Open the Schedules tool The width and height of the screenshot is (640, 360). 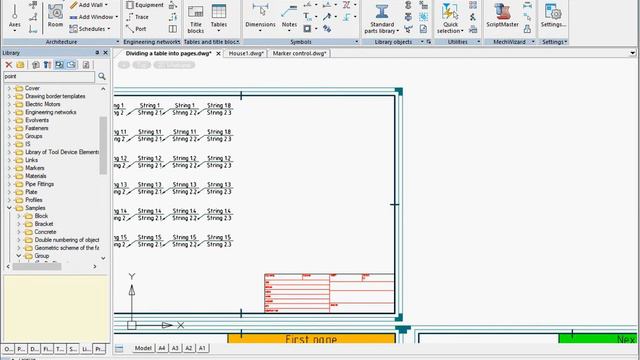88,29
